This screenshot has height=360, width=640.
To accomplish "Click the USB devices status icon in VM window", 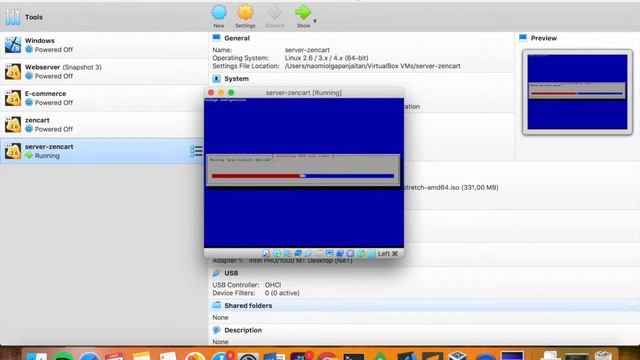I will pyautogui.click(x=309, y=253).
